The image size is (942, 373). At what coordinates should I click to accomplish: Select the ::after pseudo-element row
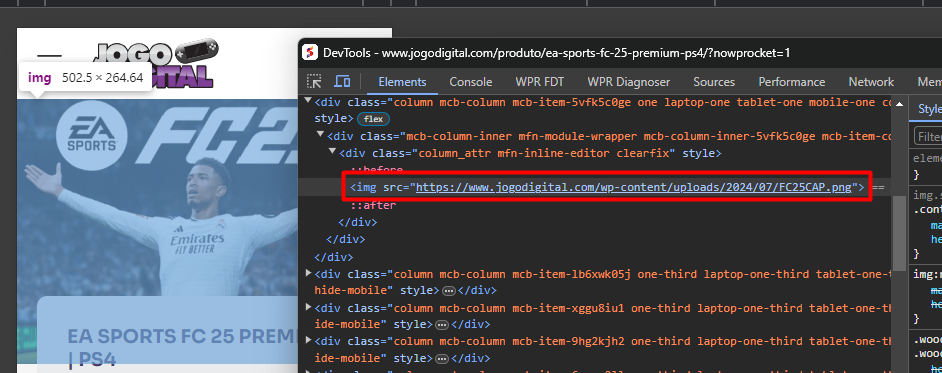pos(374,205)
